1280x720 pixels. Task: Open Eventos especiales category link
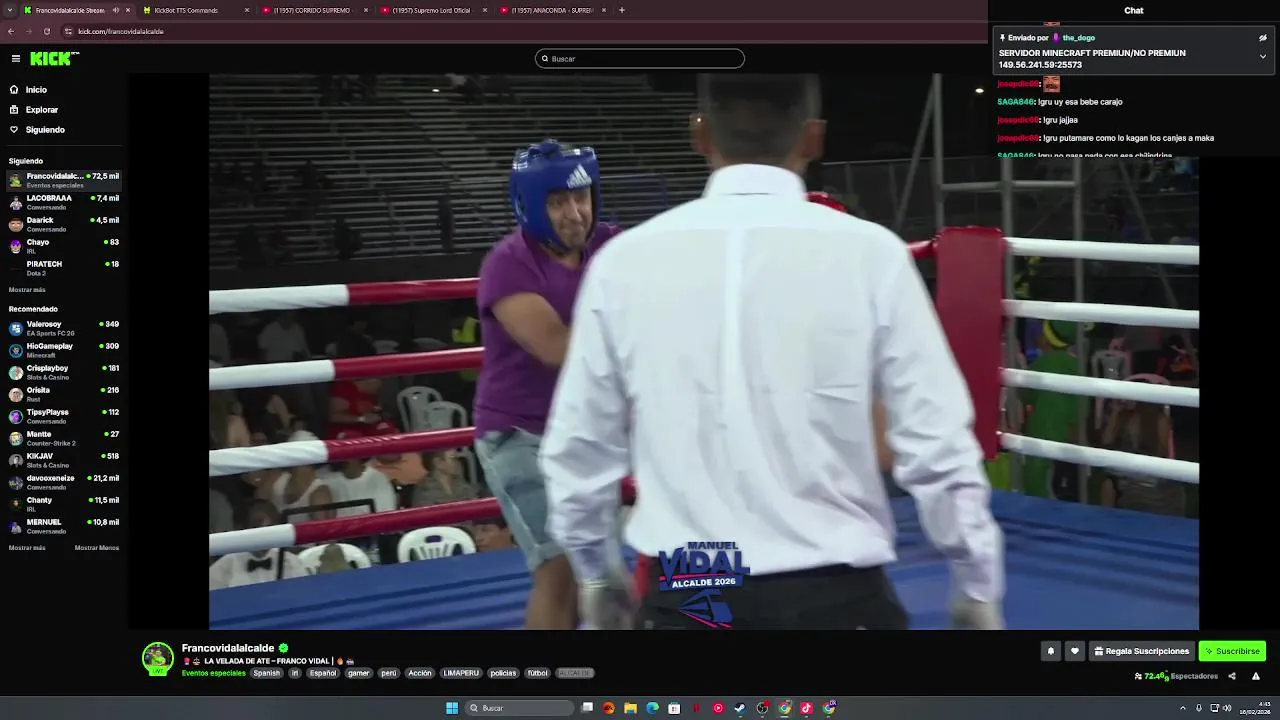pos(213,673)
